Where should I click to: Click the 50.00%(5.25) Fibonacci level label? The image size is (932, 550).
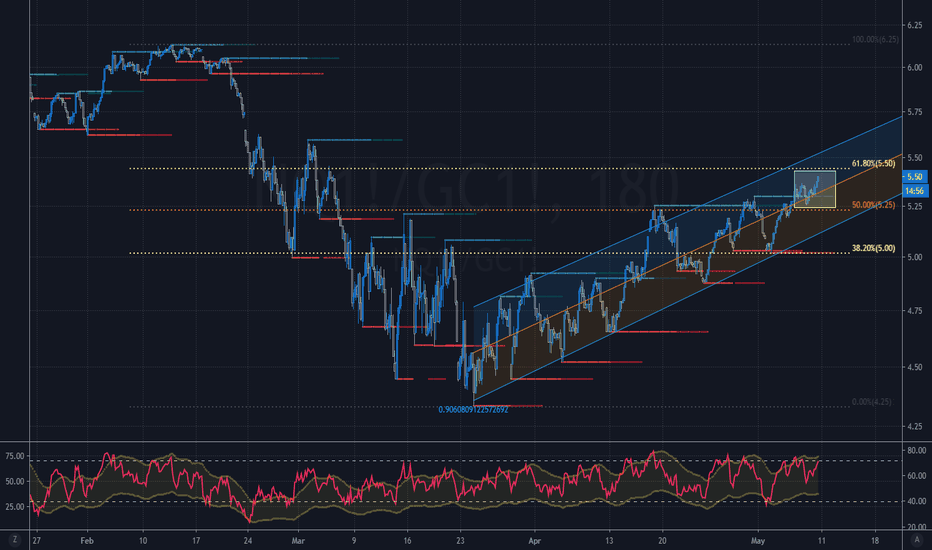click(873, 205)
